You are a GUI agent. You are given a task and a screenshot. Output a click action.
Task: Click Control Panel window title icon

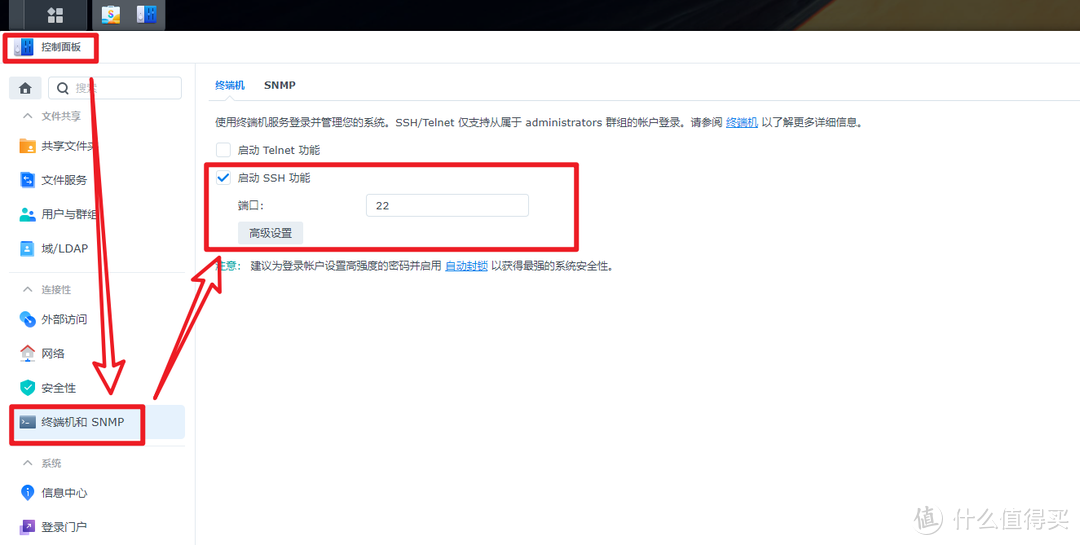(x=24, y=48)
